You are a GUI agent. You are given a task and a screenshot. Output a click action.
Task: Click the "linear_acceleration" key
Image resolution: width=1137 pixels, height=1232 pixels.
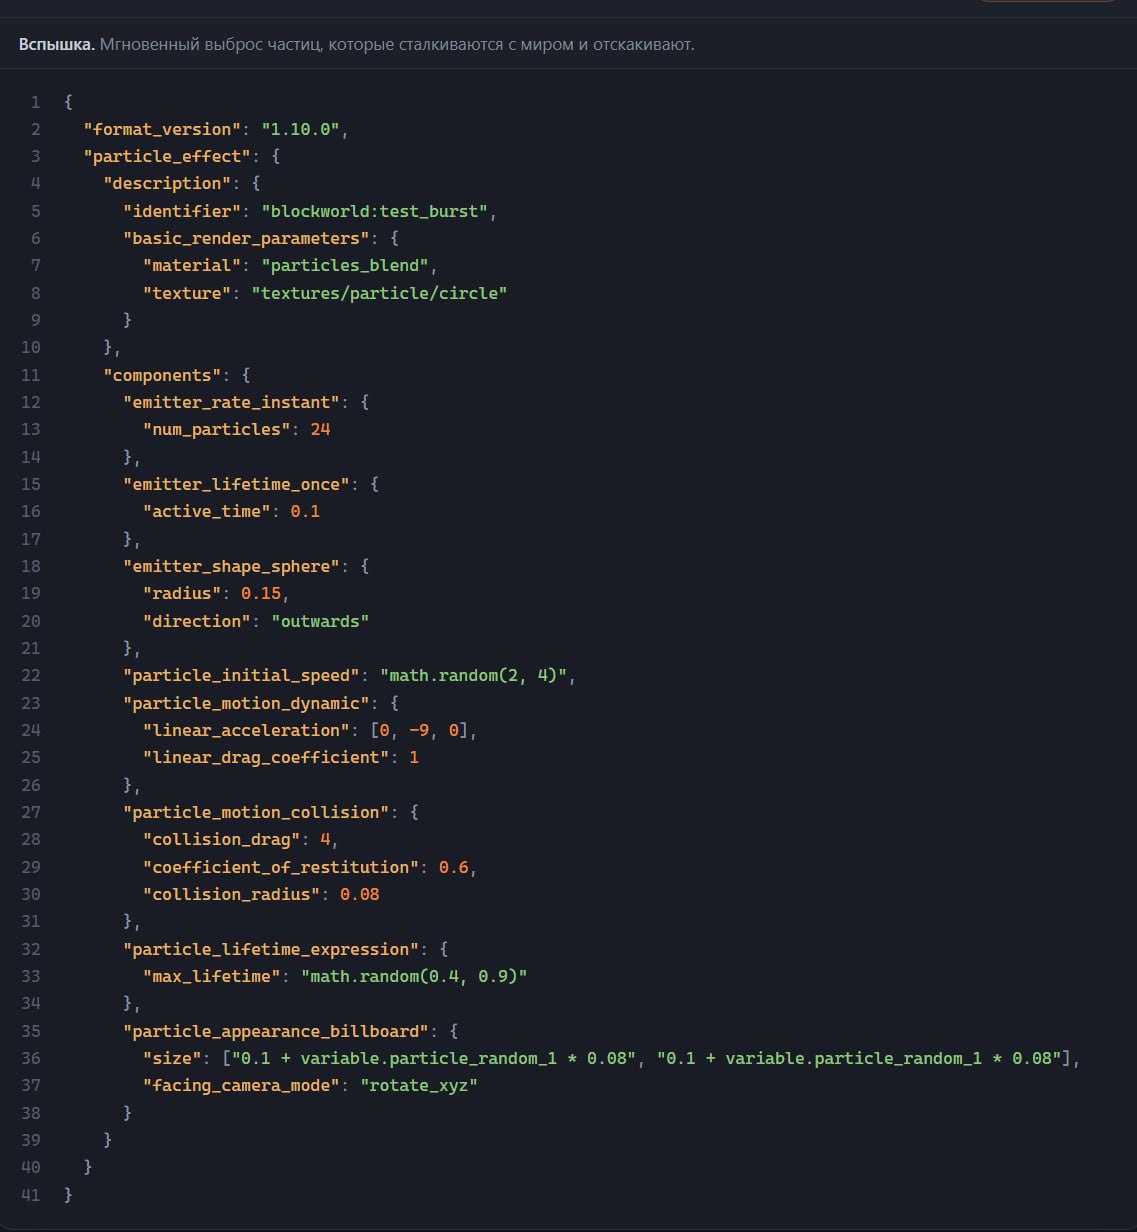246,730
